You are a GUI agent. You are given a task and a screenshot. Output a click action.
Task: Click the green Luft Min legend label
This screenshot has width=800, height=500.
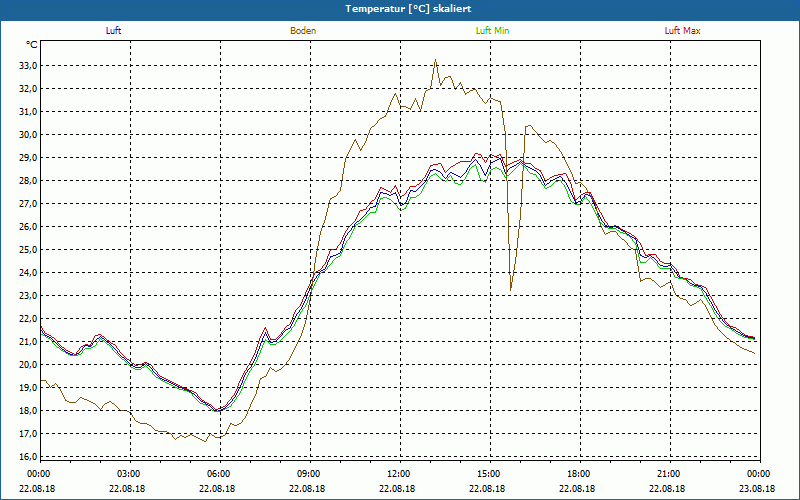(492, 31)
